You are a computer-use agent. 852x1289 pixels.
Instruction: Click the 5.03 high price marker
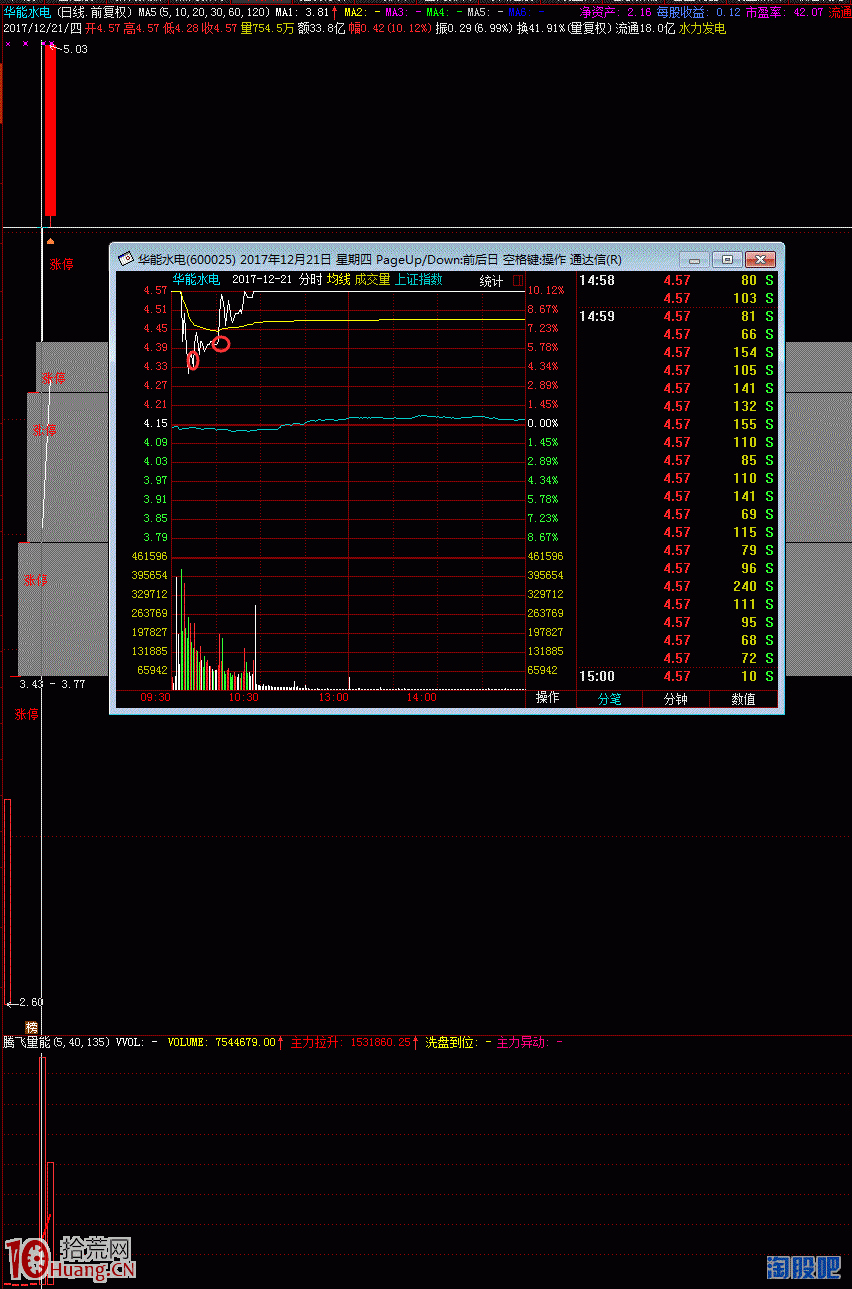pos(75,48)
